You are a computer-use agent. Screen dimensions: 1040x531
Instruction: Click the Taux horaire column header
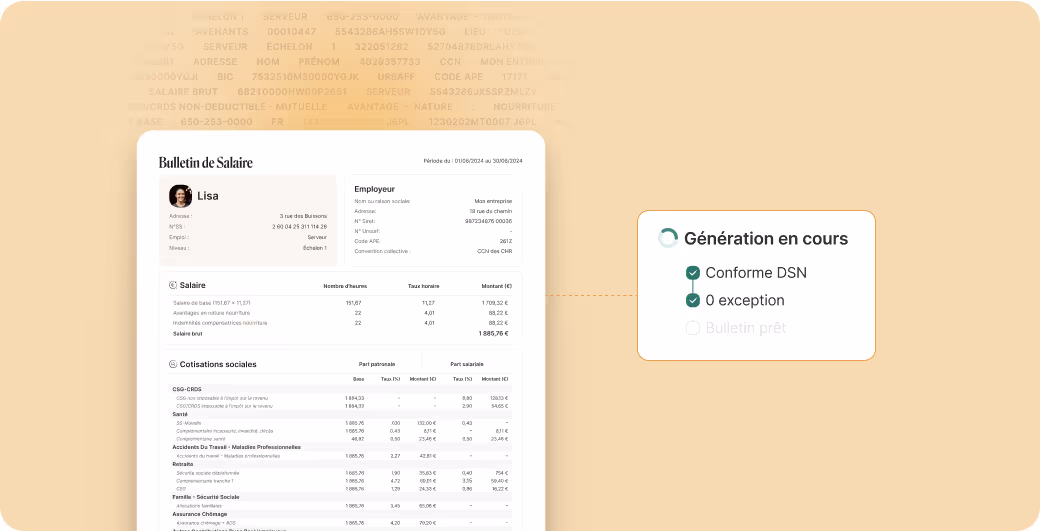(x=423, y=286)
